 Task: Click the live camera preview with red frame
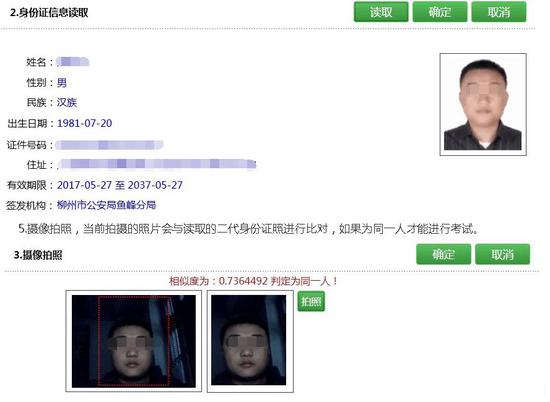coord(134,341)
